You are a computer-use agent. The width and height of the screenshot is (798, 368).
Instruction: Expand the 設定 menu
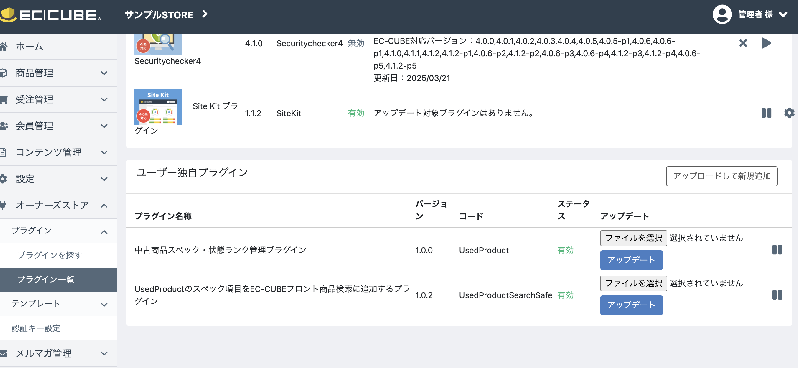(58, 179)
